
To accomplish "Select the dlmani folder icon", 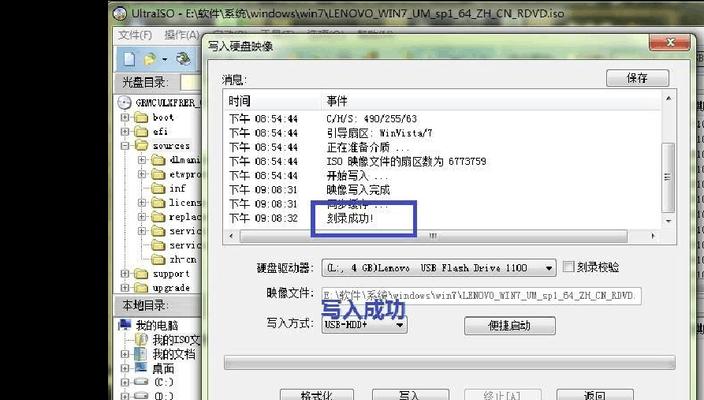I will (x=158, y=160).
